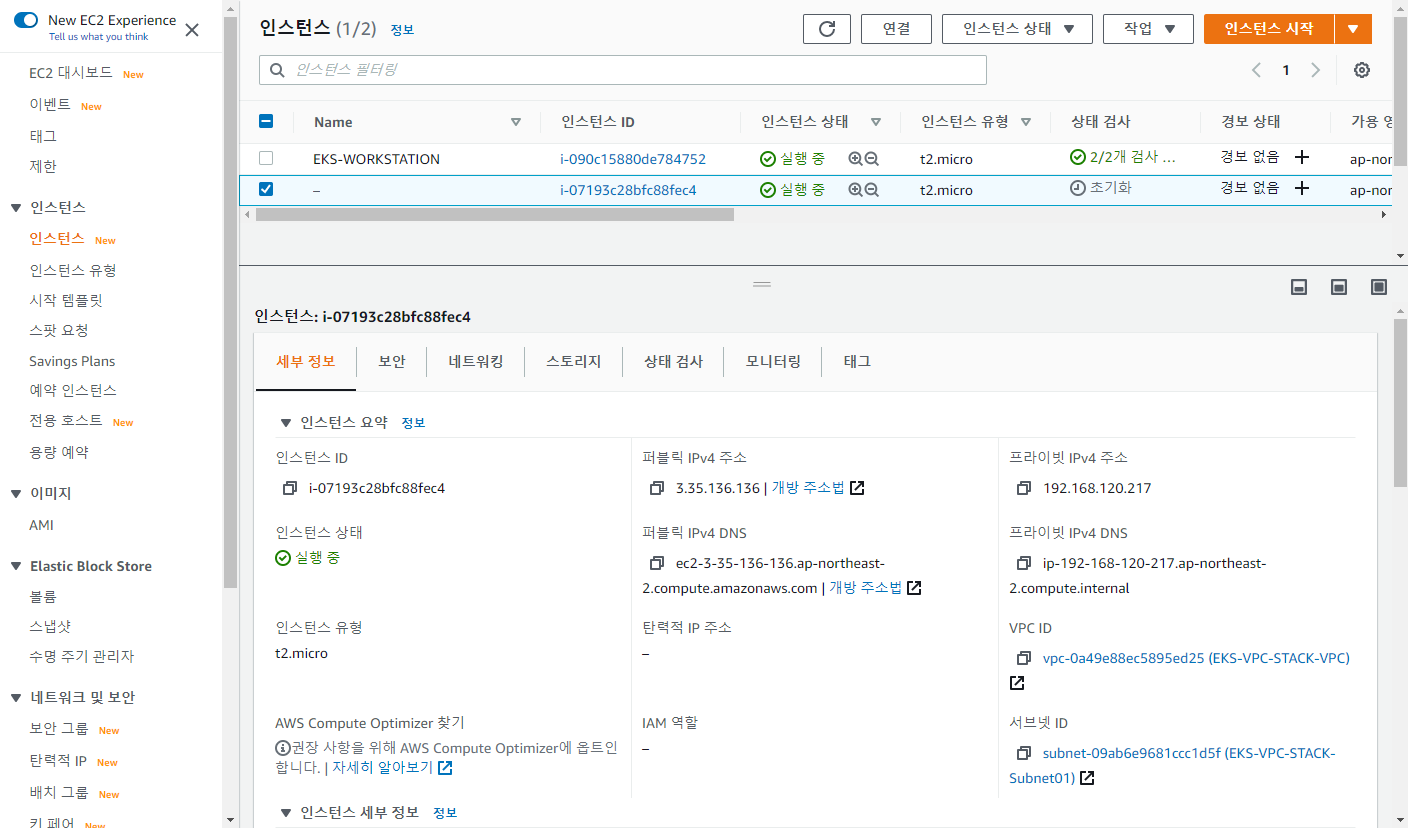
Task: Maximize details panel to full layout
Action: click(1379, 287)
